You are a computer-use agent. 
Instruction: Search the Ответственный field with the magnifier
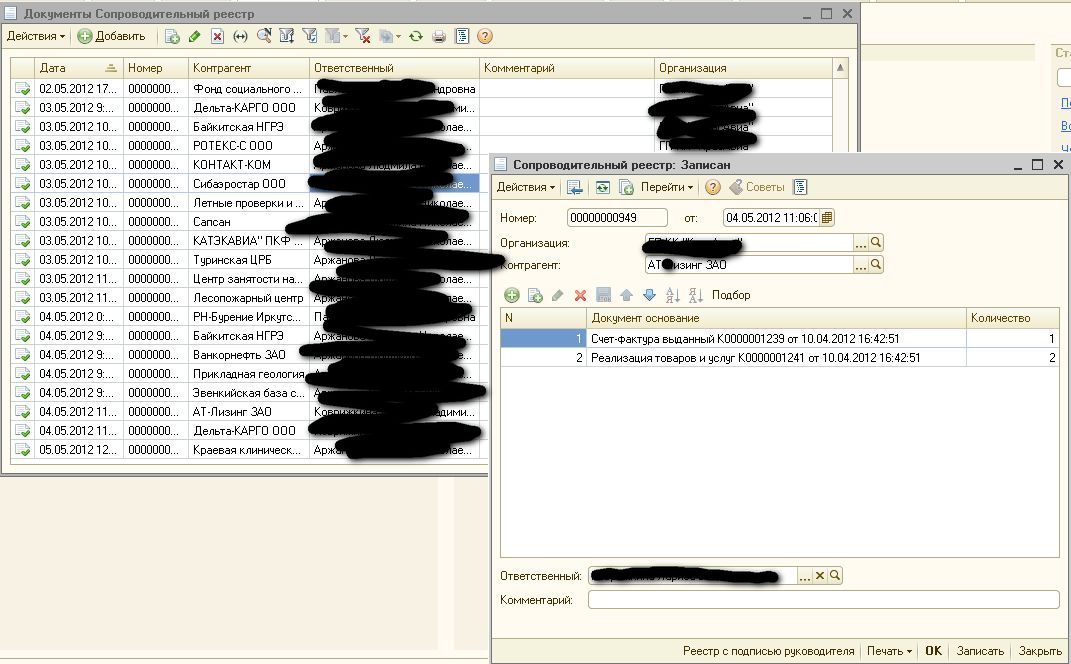coord(835,576)
